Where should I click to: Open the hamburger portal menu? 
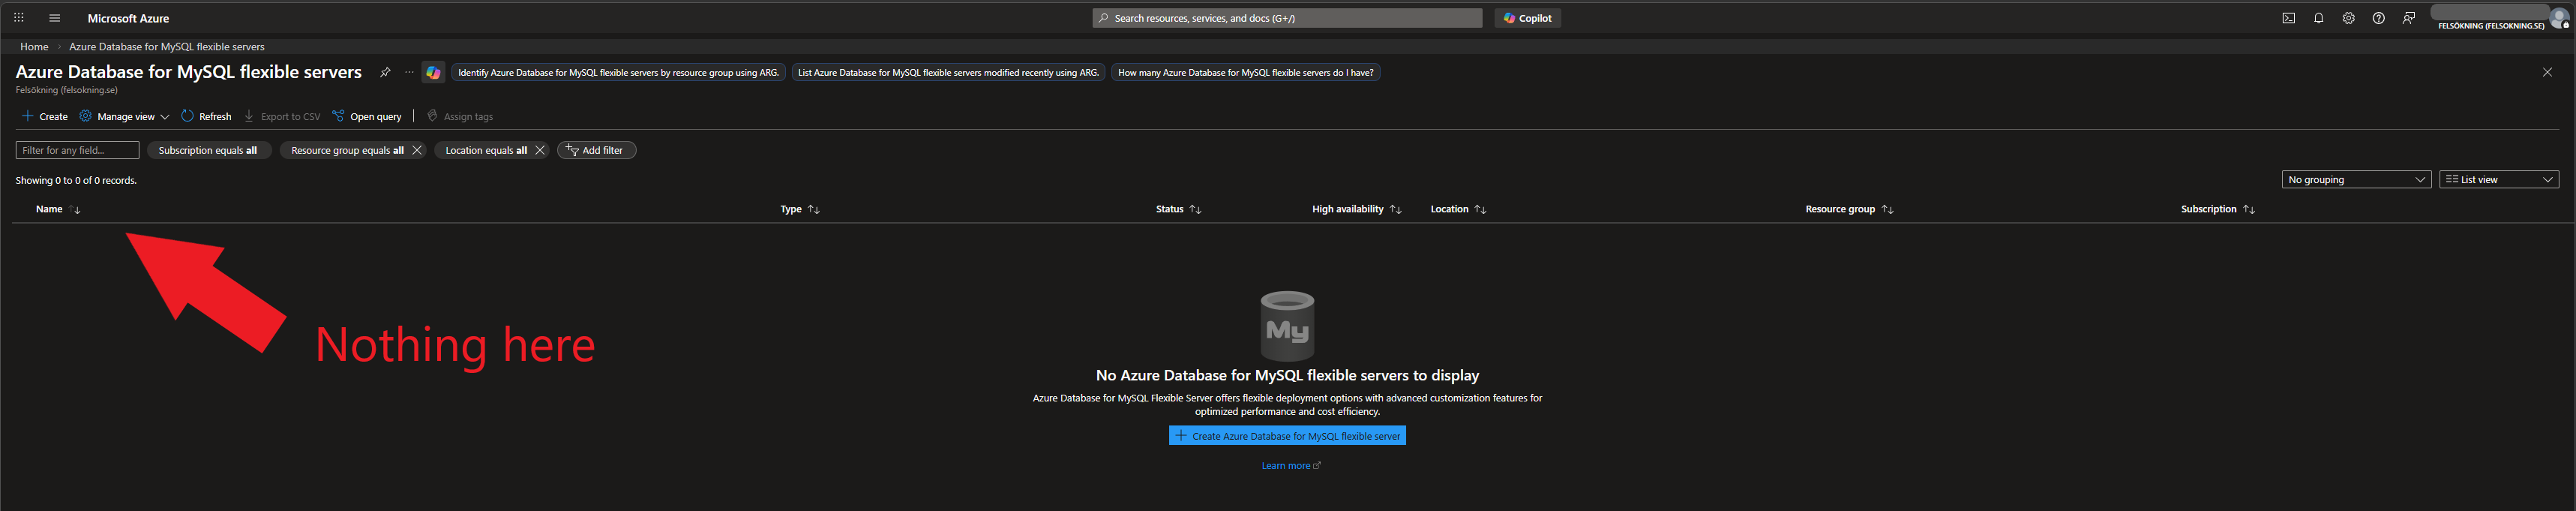coord(54,18)
